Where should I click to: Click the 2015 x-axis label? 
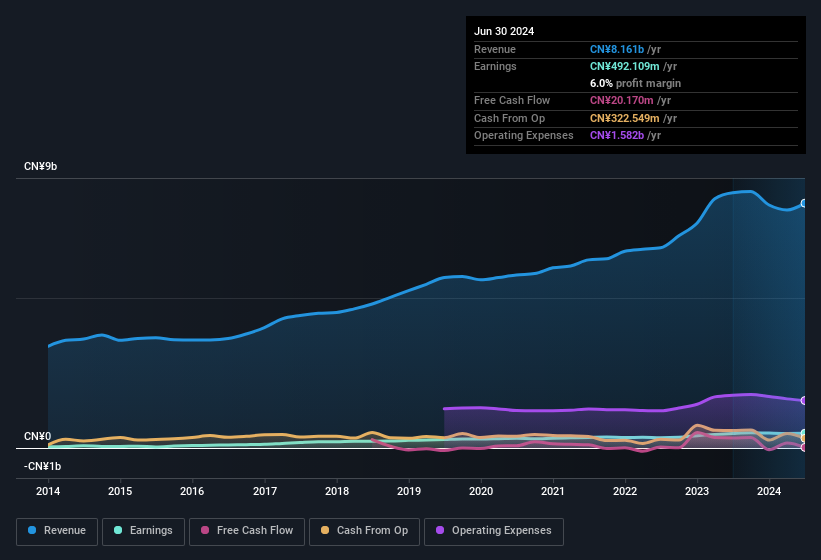tap(120, 491)
